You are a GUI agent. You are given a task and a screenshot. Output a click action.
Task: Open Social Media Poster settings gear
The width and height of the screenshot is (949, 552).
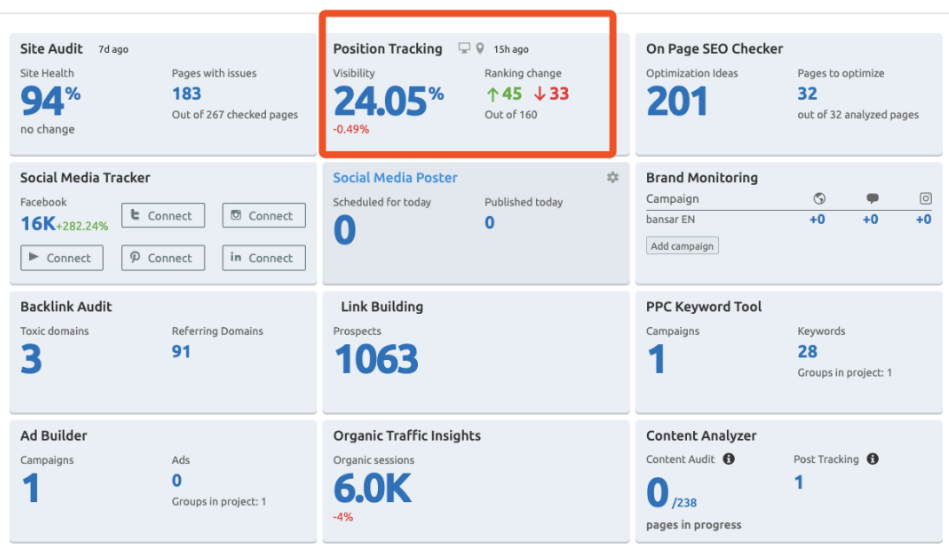pos(612,177)
